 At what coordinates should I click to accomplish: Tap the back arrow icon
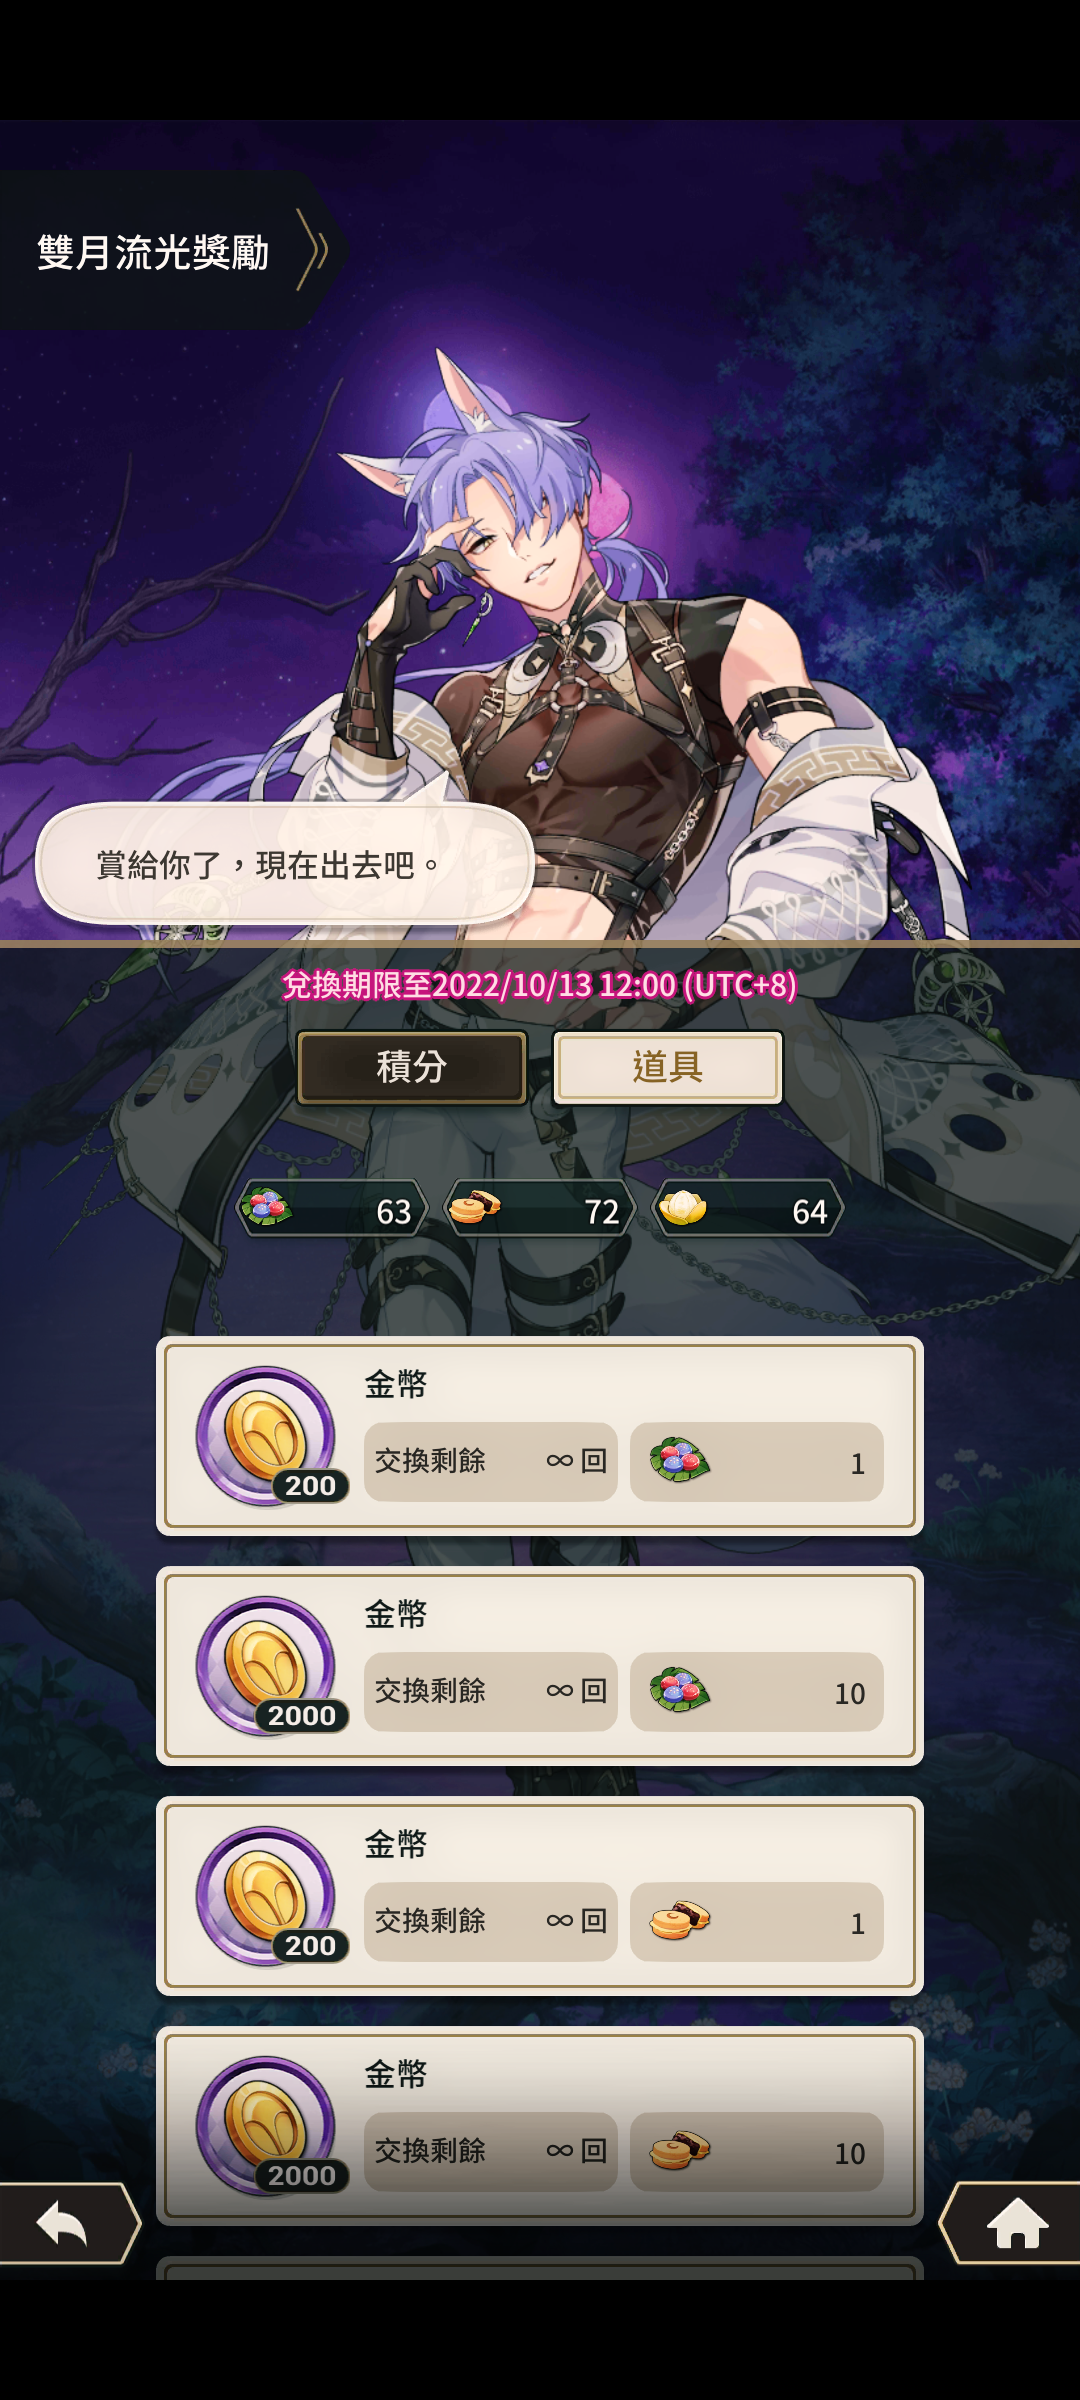tap(66, 2223)
